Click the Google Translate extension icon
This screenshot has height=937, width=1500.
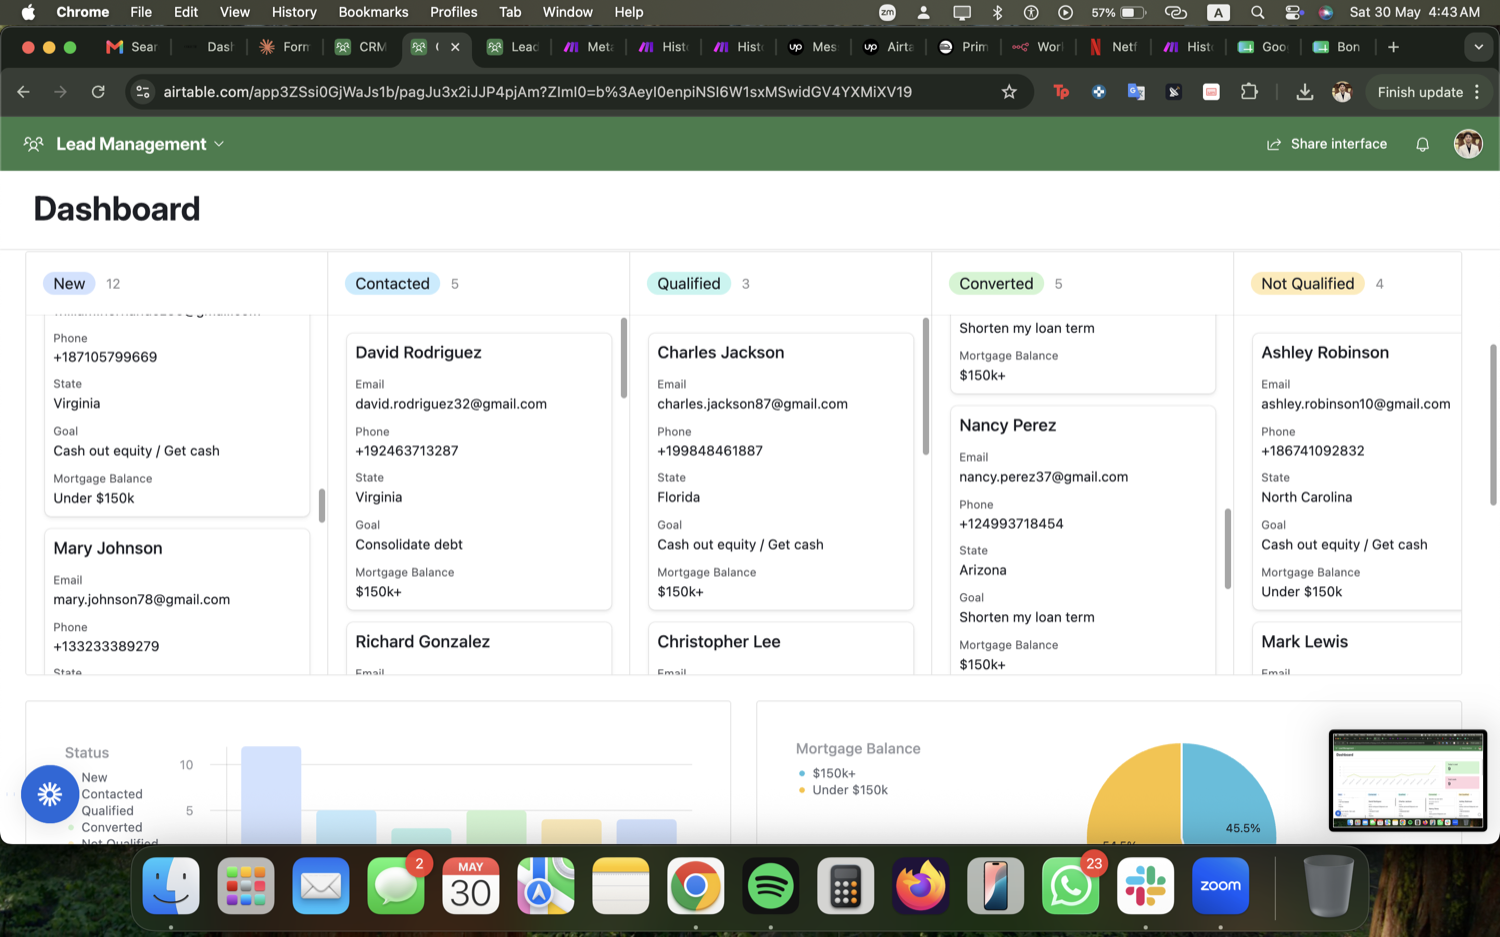coord(1136,92)
